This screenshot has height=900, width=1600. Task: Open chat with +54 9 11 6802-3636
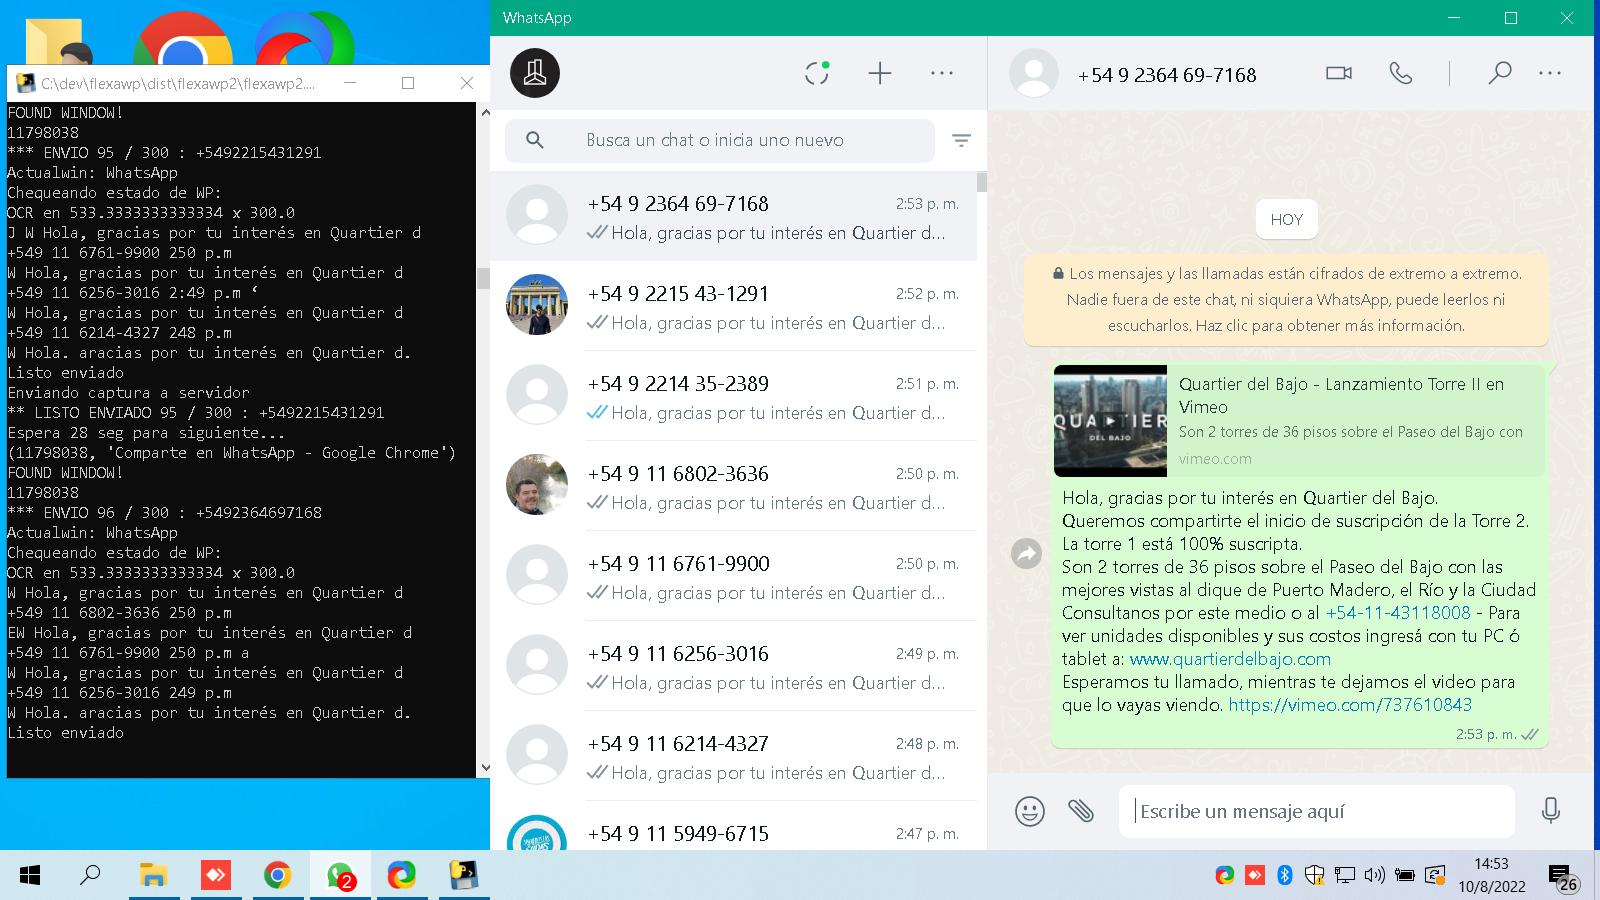click(x=733, y=486)
